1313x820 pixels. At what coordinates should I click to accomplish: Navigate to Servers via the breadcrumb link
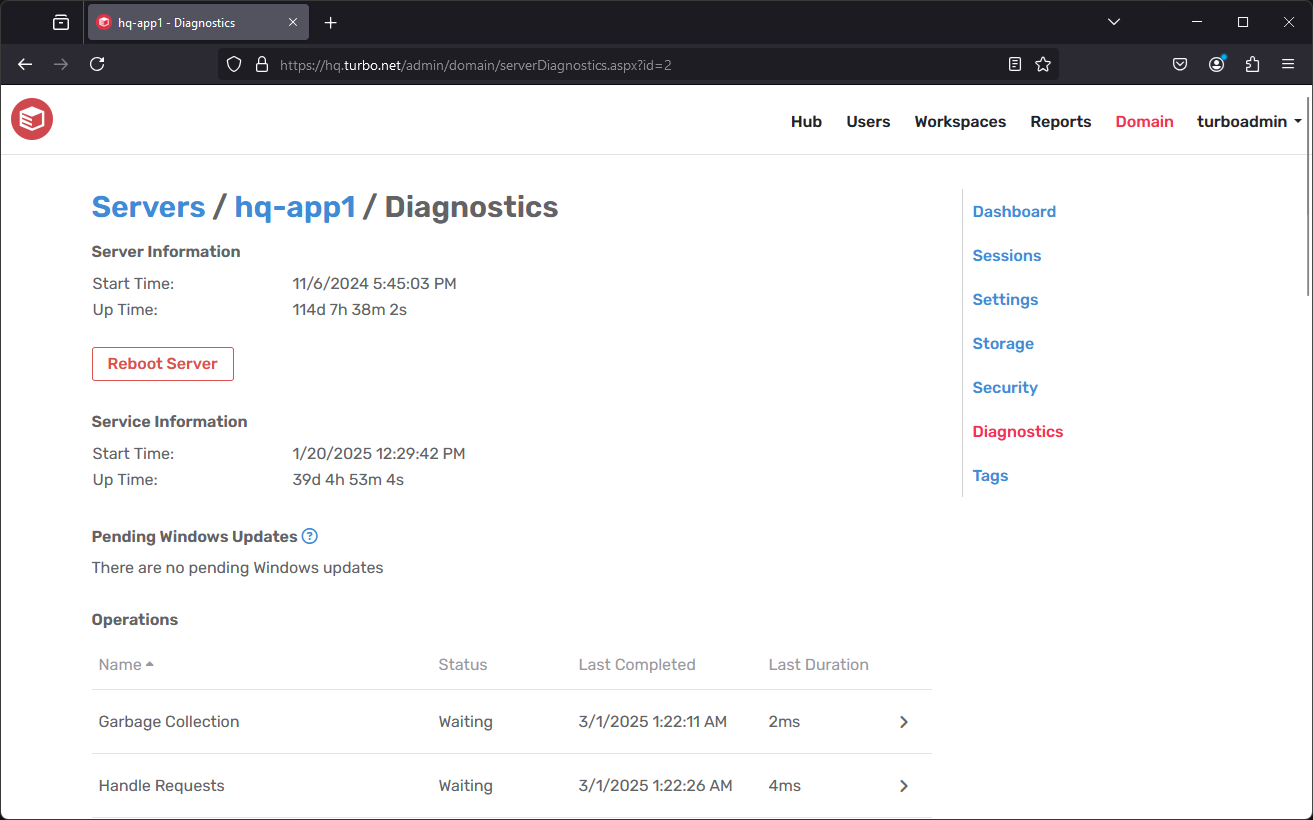point(148,207)
